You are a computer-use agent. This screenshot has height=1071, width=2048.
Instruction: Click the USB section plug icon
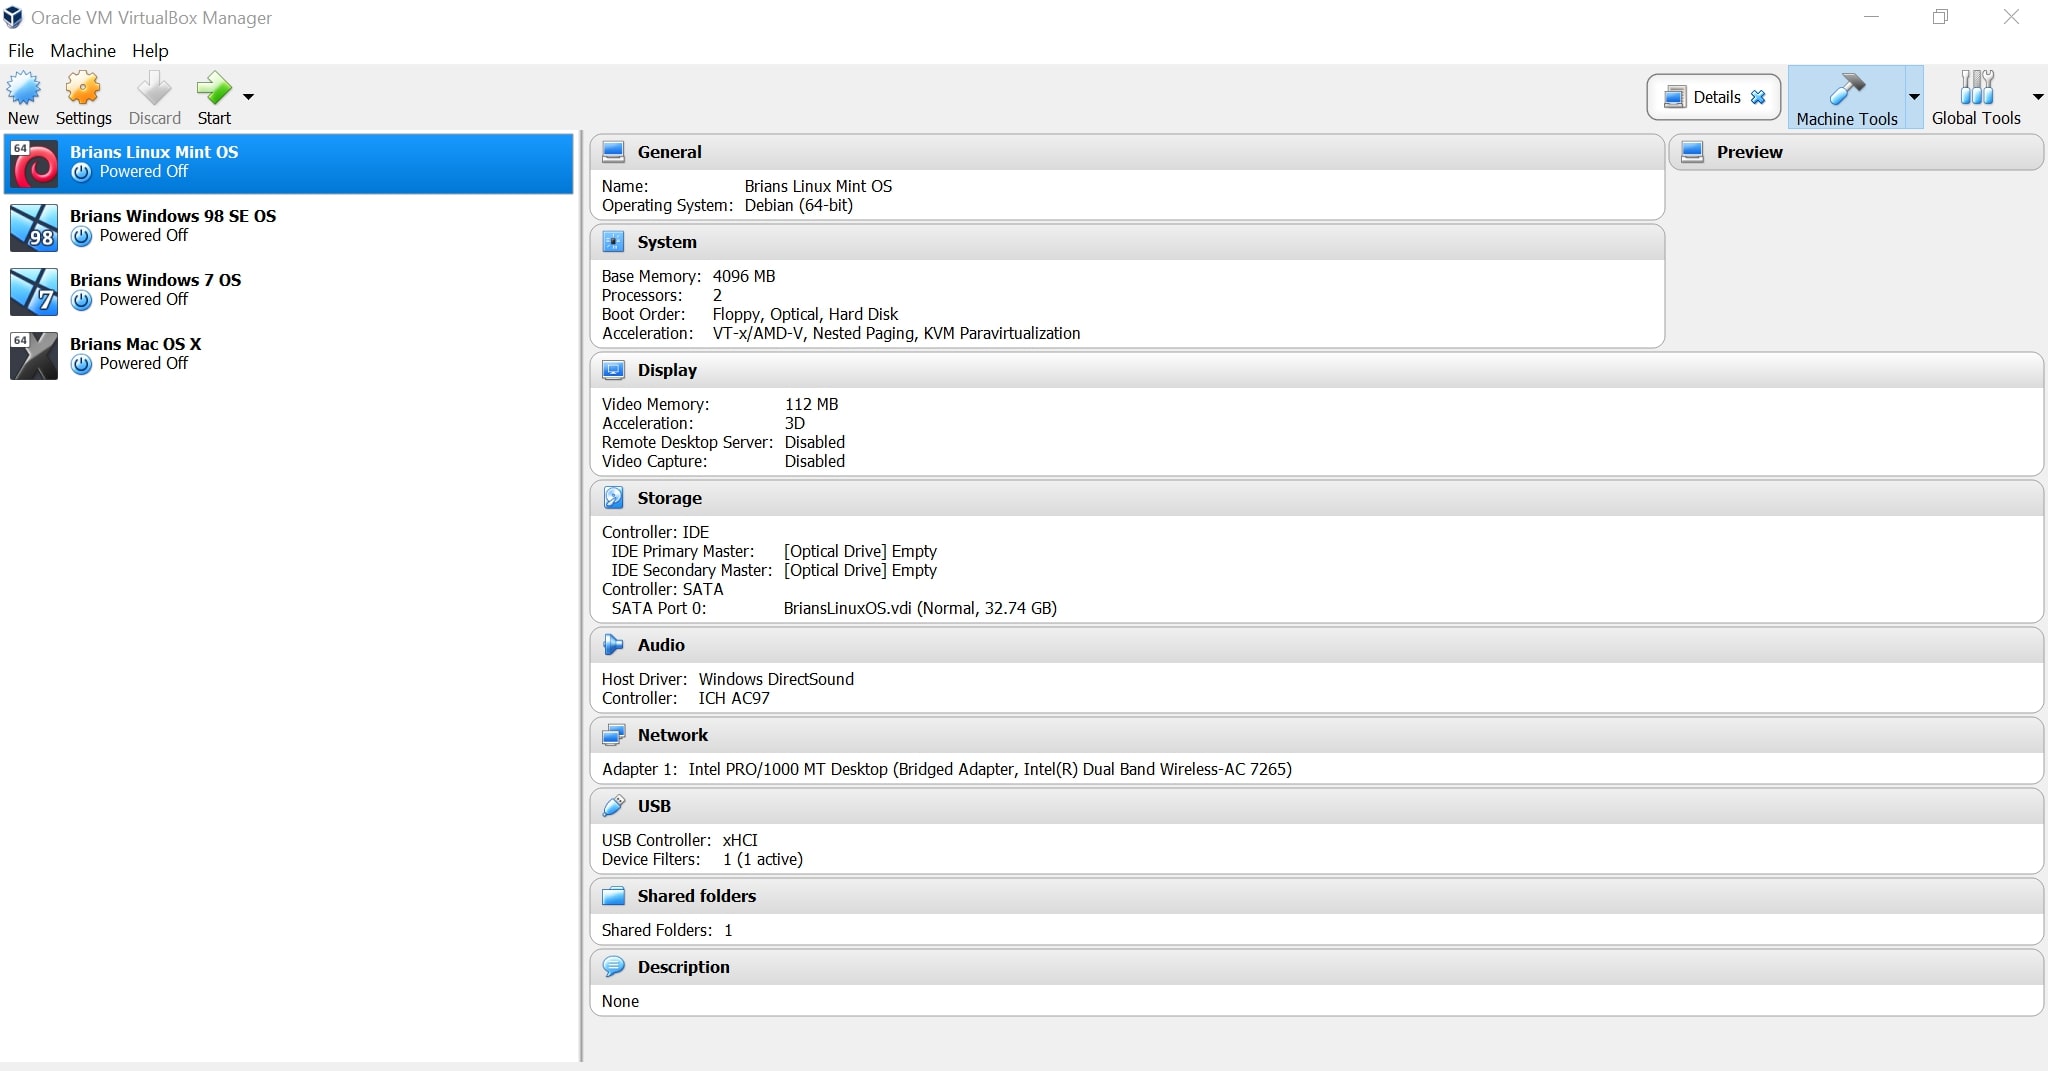[x=614, y=806]
